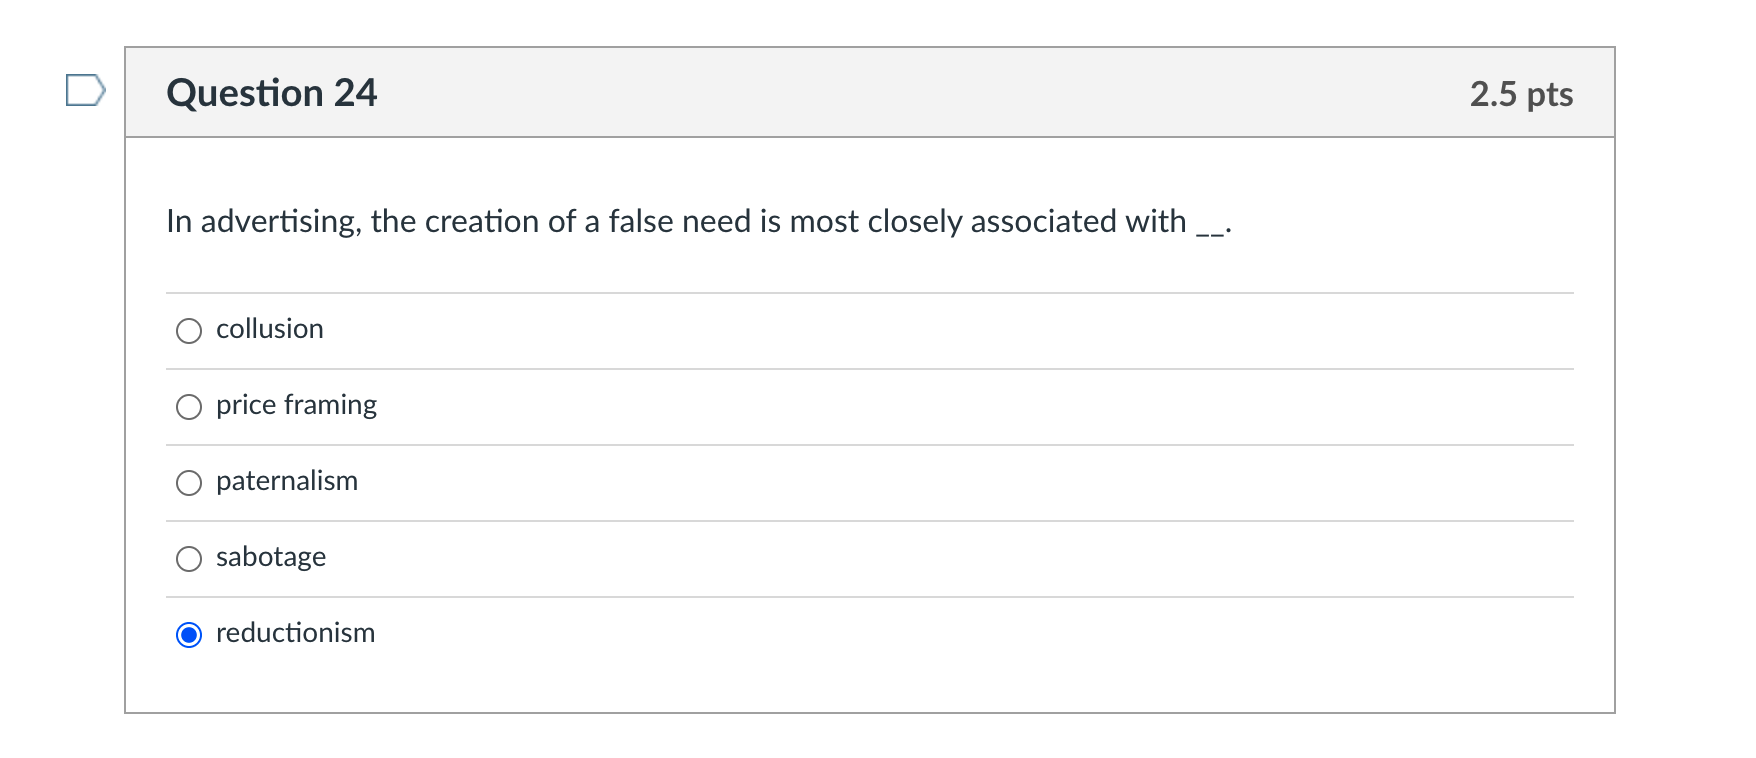This screenshot has height=758, width=1756.
Task: Click the sabotage answer label
Action: pos(271,557)
